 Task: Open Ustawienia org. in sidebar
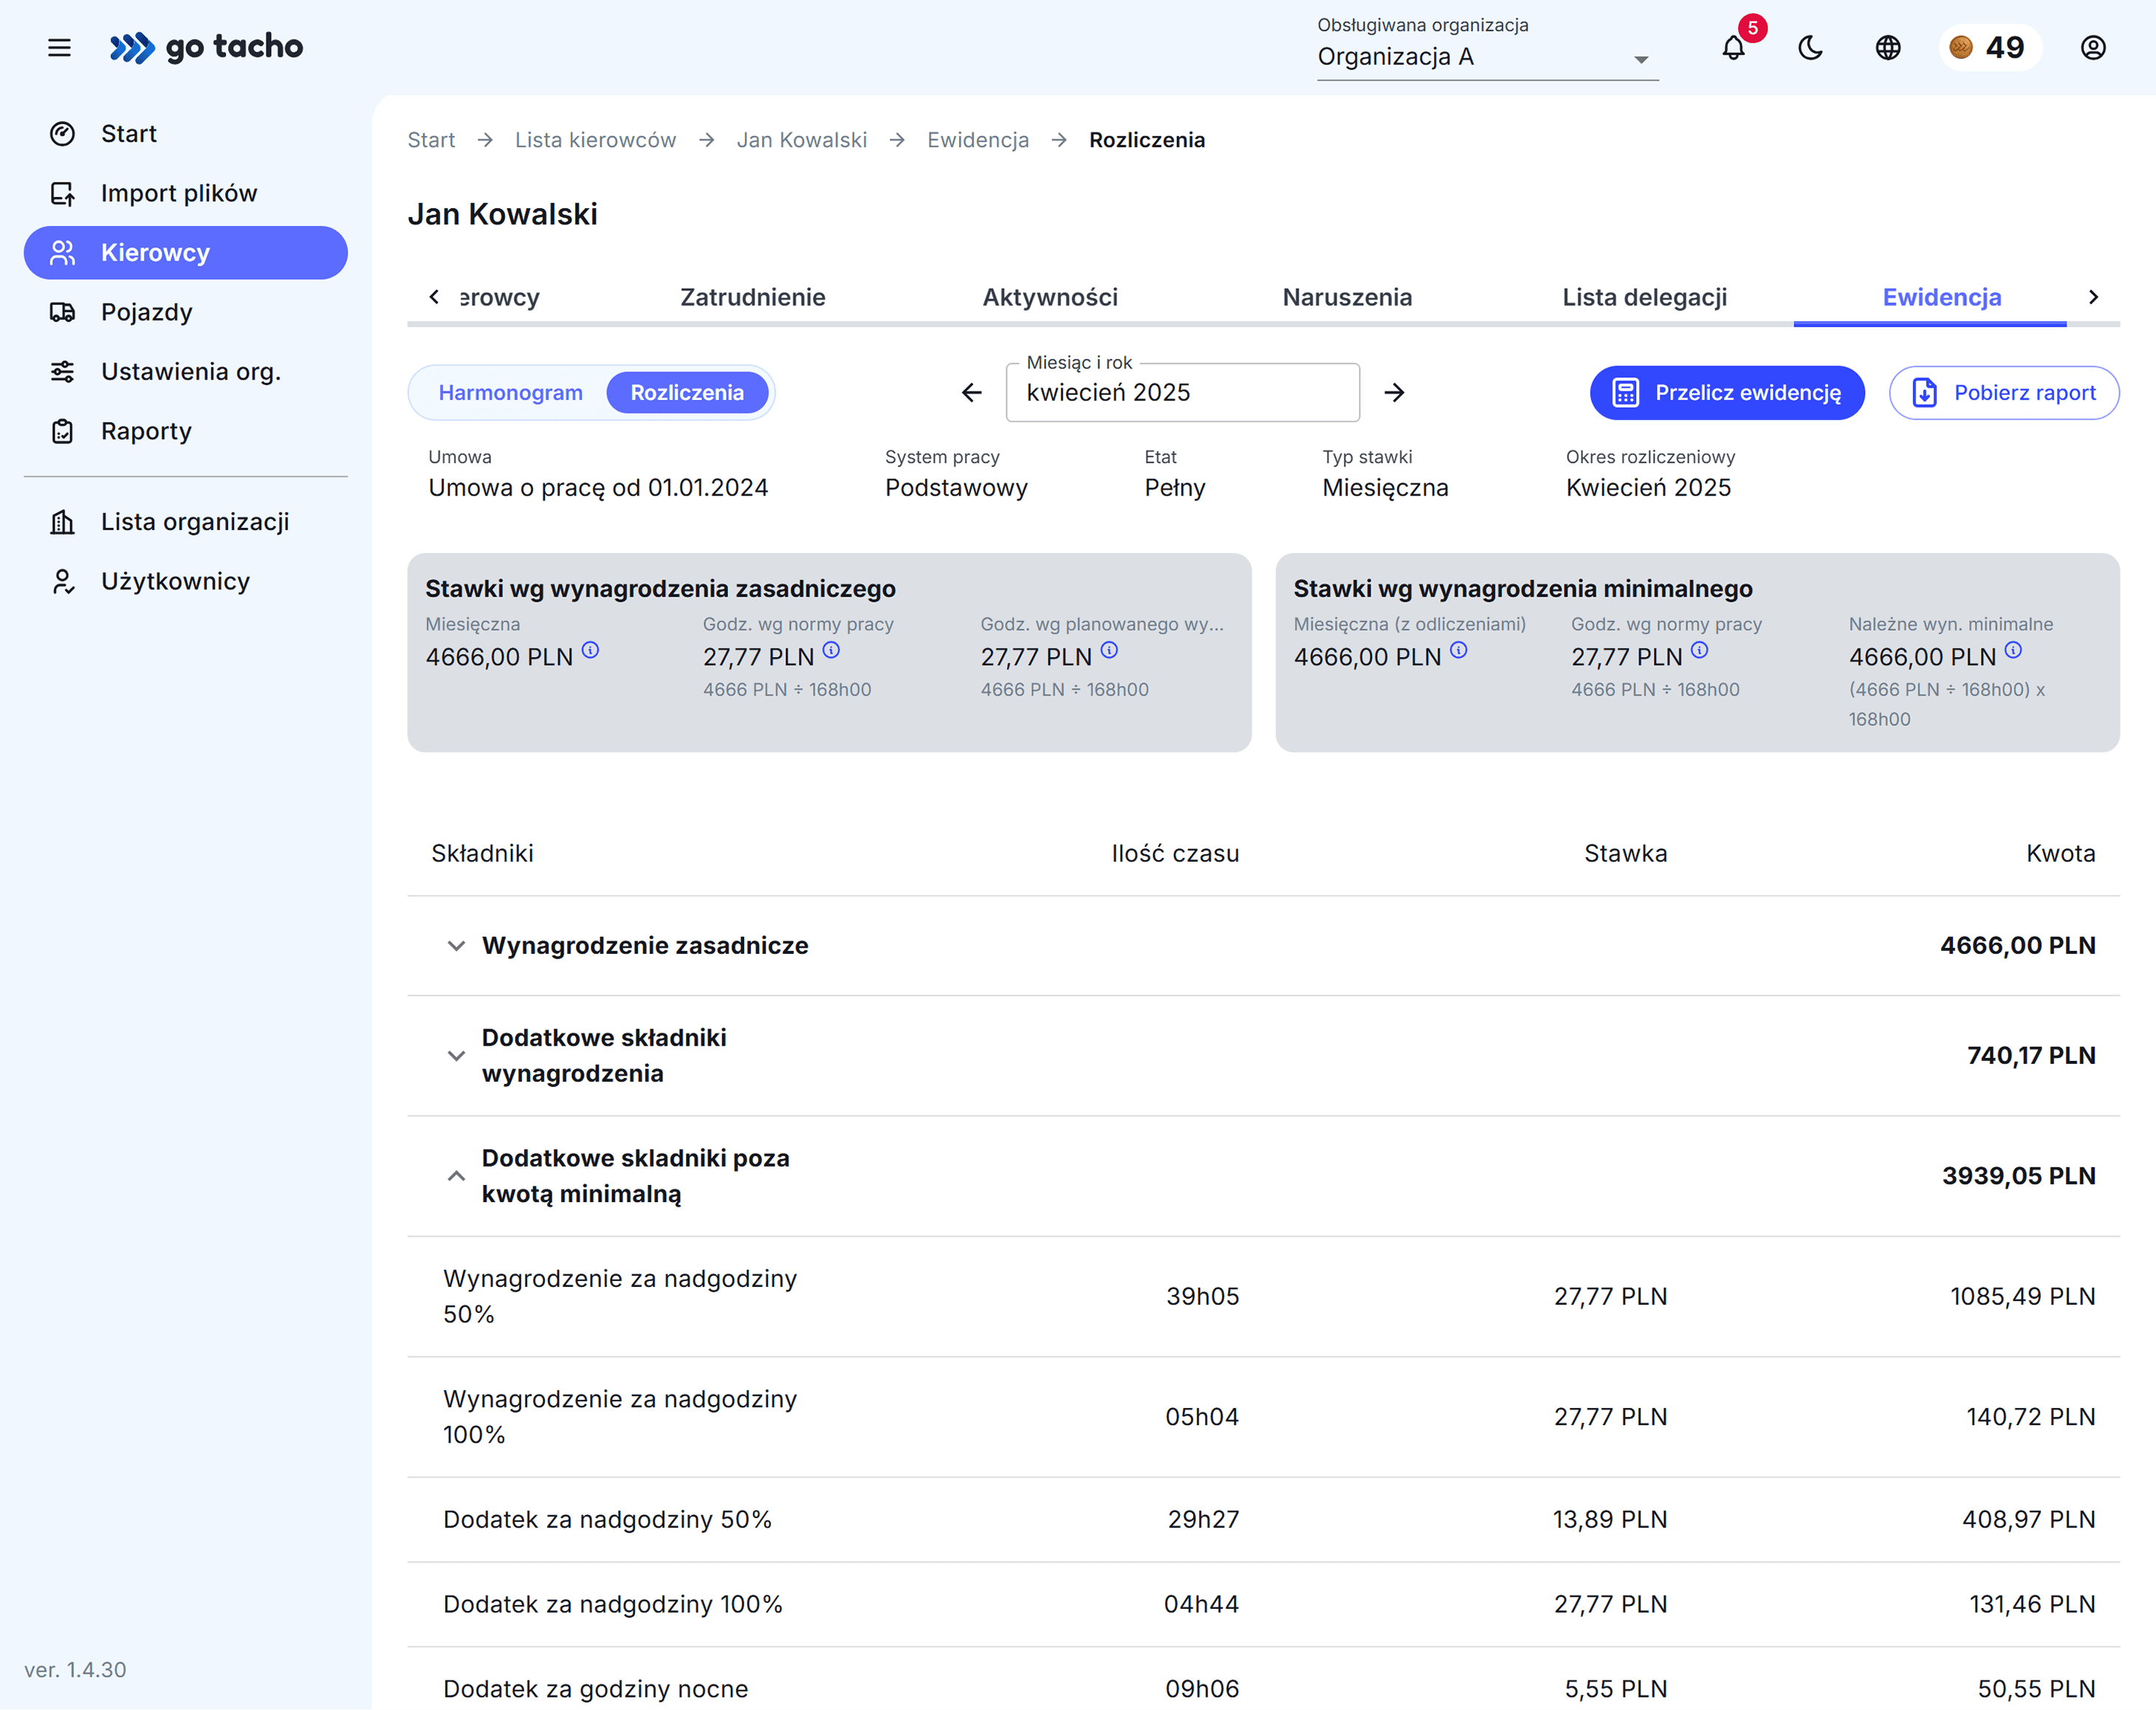[x=185, y=371]
